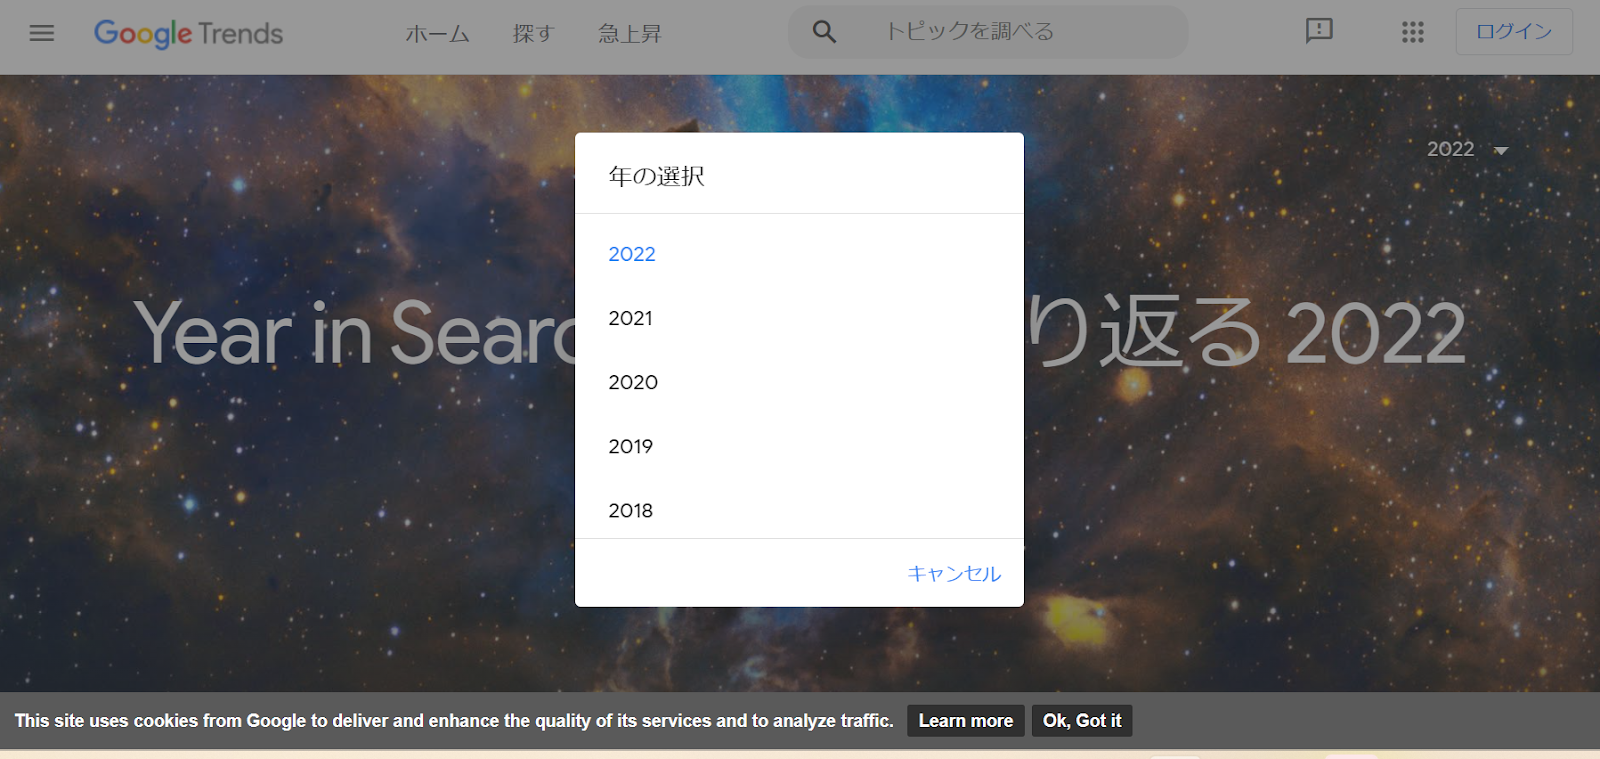Viewport: 1600px width, 759px height.
Task: Expand the 2022 year dropdown arrow
Action: pos(1500,150)
